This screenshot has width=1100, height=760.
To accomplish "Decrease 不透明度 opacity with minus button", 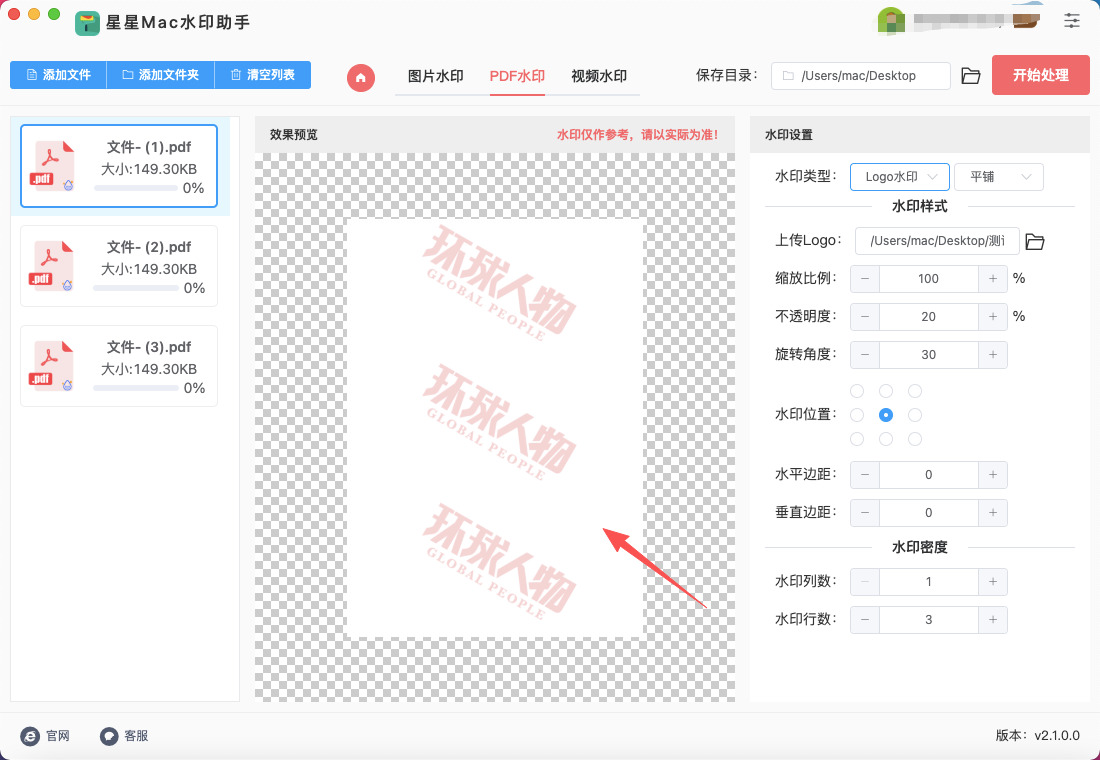I will pos(865,317).
